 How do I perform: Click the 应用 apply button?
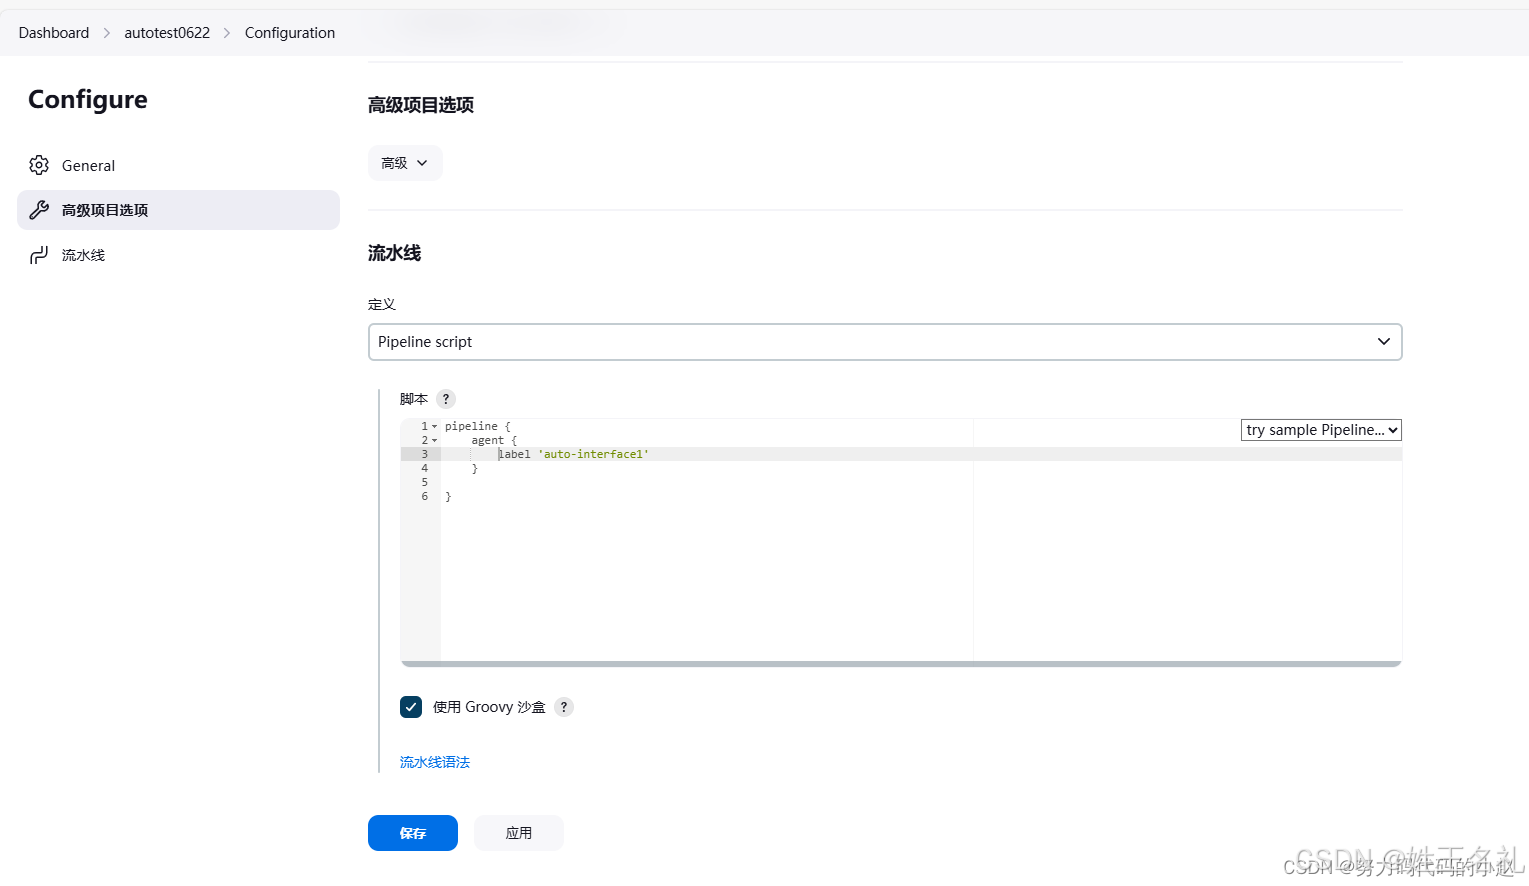coord(519,833)
